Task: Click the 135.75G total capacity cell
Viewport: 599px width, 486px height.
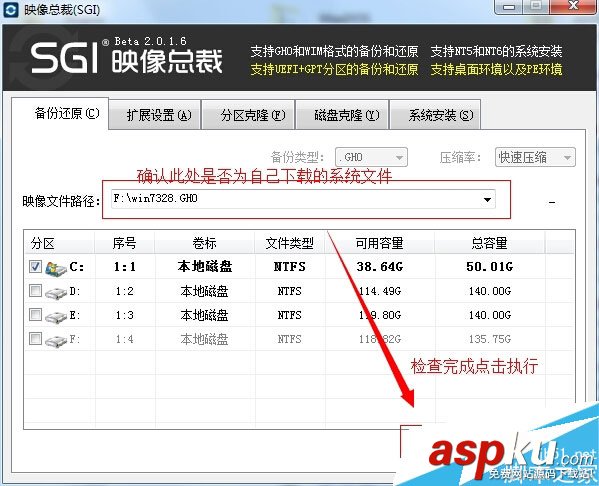Action: coord(490,339)
